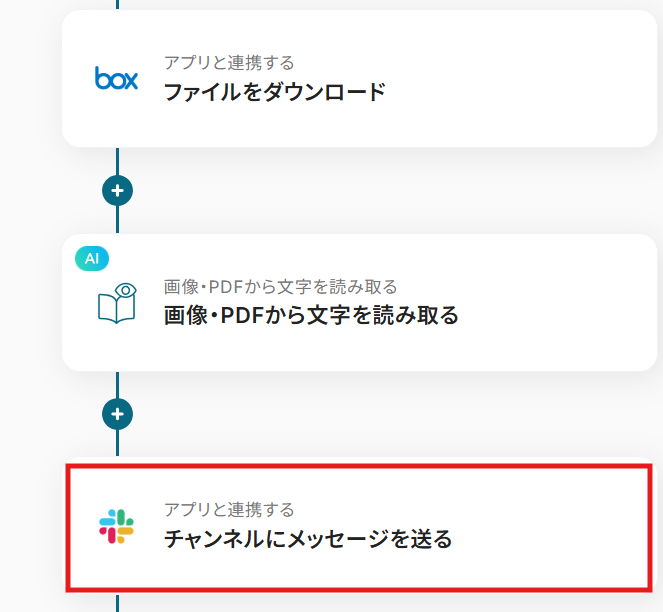Click the connector line above the Box card
This screenshot has height=612, width=663.
[117, 4]
